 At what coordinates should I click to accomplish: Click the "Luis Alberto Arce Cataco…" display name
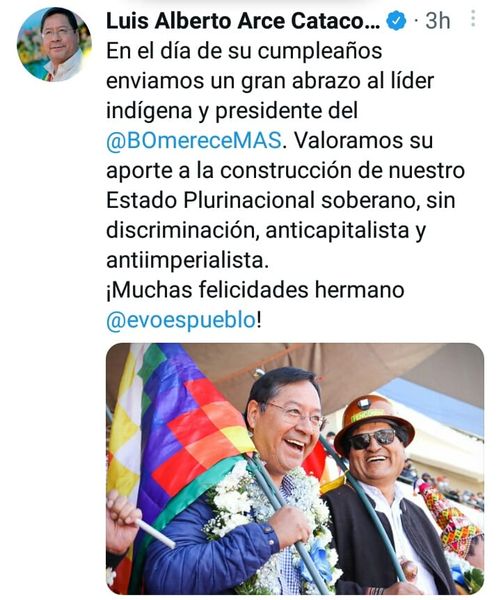pyautogui.click(x=243, y=21)
